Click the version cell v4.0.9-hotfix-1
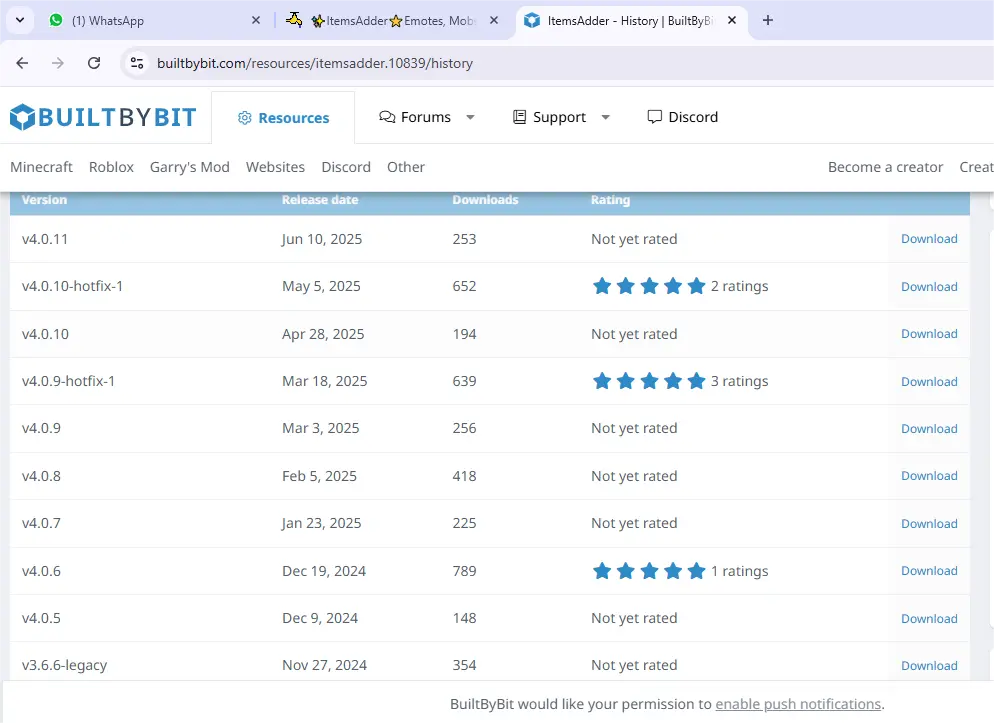994x723 pixels. pyautogui.click(x=68, y=381)
